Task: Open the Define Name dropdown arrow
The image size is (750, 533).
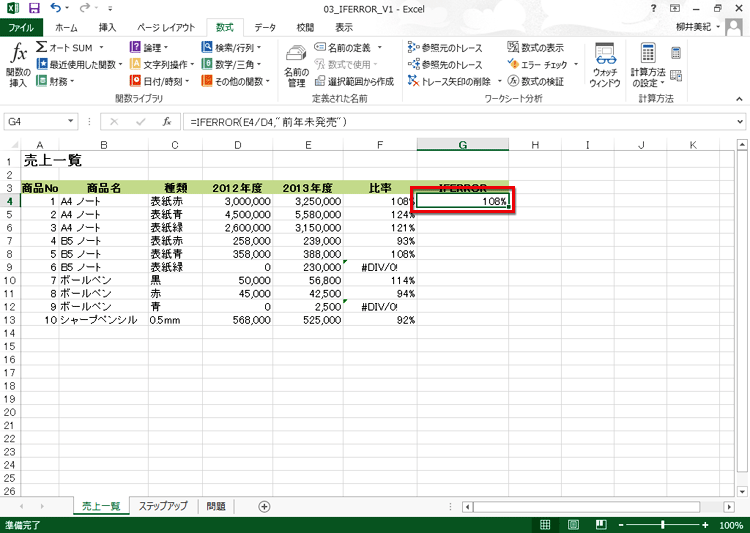Action: [380, 47]
